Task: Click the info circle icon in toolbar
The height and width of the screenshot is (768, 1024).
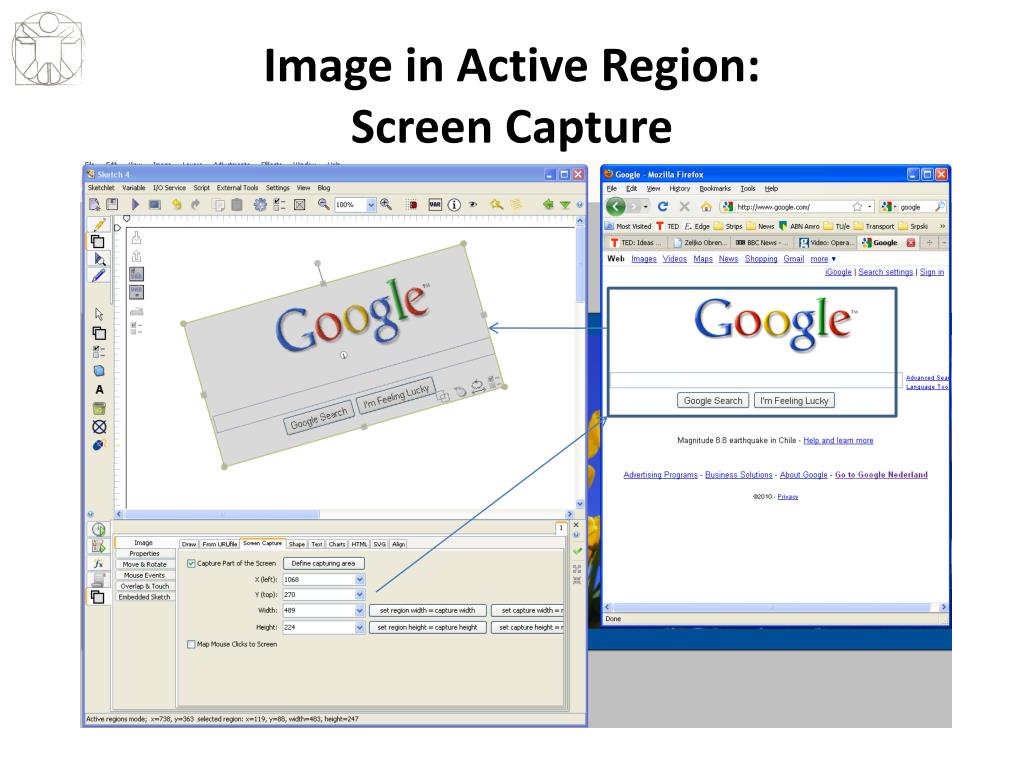Action: tap(454, 205)
